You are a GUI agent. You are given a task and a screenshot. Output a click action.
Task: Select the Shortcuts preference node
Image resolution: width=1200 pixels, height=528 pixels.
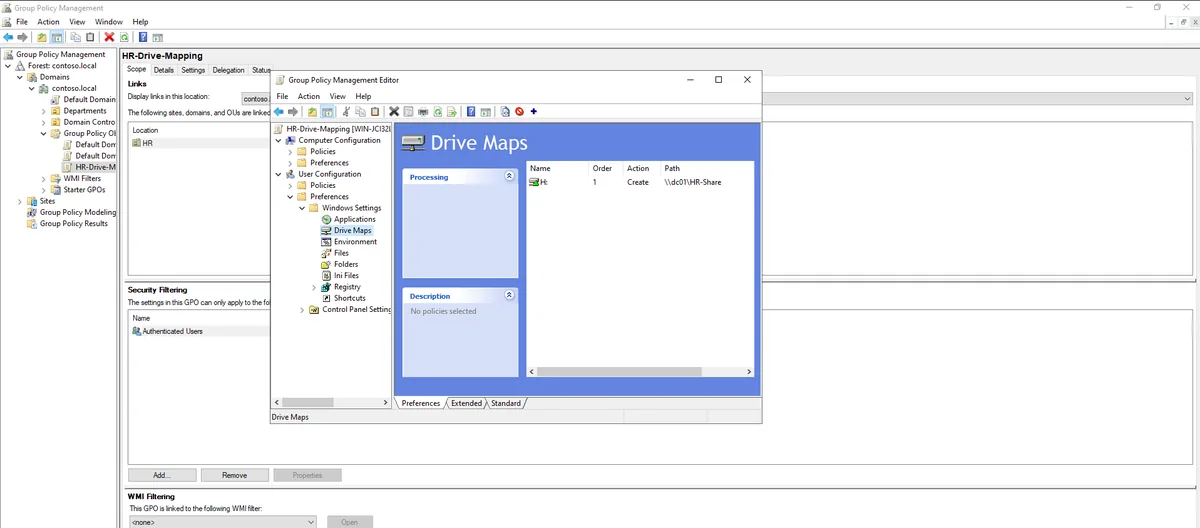coord(350,298)
